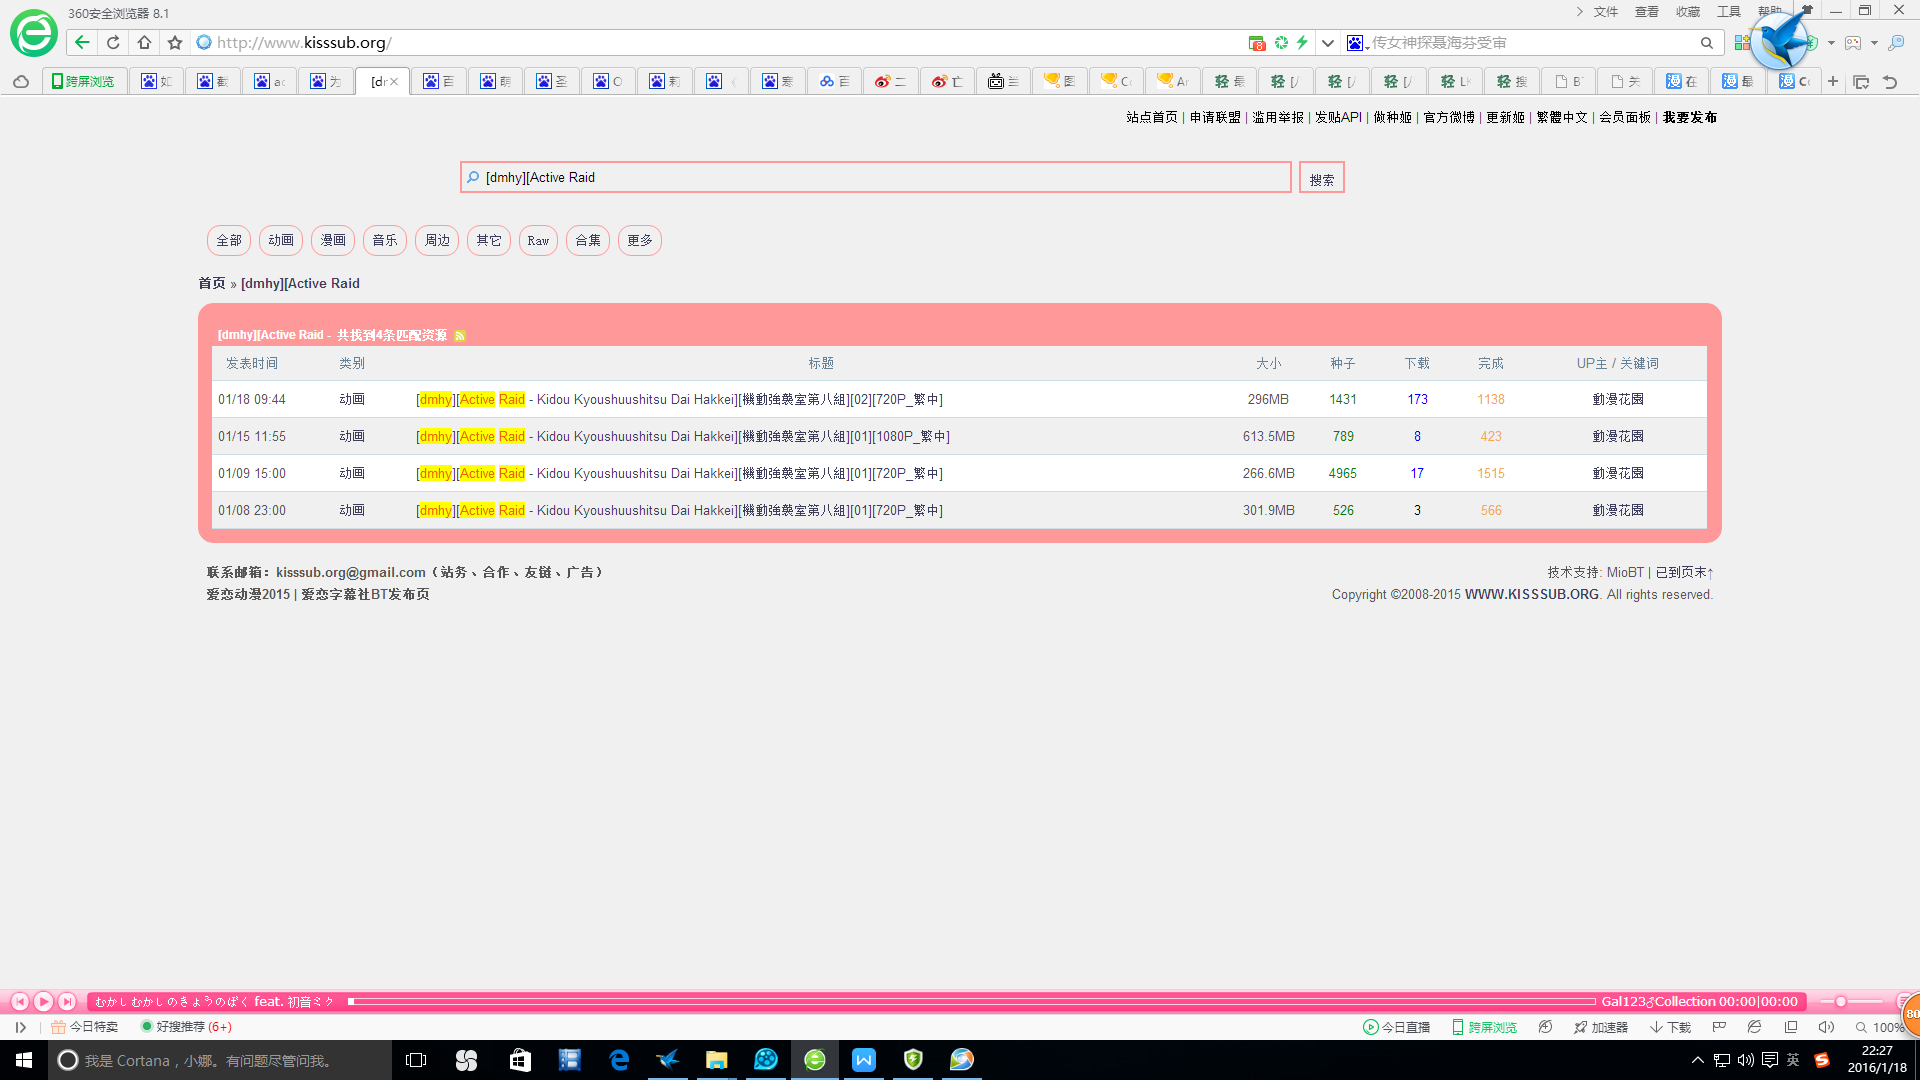Click the lightning speed mode icon
This screenshot has height=1080, width=1920.
point(1302,42)
